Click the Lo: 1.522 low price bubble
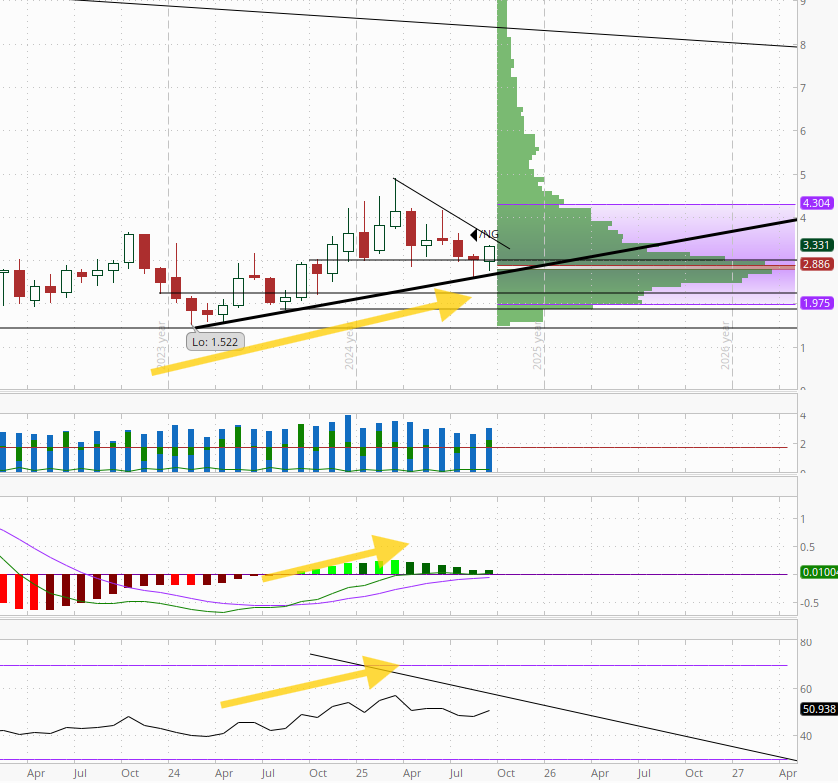 tap(215, 342)
